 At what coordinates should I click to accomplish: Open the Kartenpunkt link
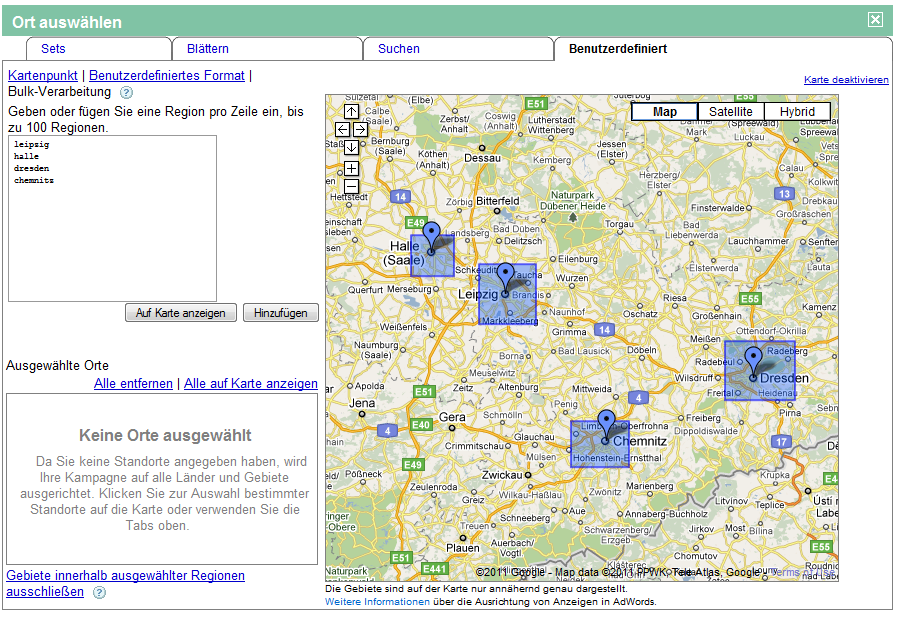coord(43,75)
